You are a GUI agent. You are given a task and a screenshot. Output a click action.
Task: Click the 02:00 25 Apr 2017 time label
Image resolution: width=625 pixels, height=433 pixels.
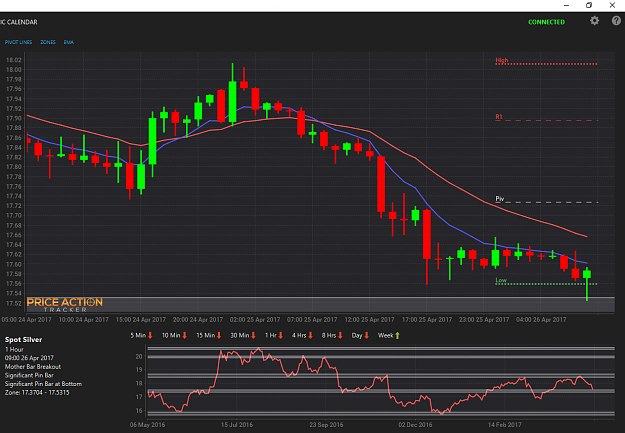(255, 320)
